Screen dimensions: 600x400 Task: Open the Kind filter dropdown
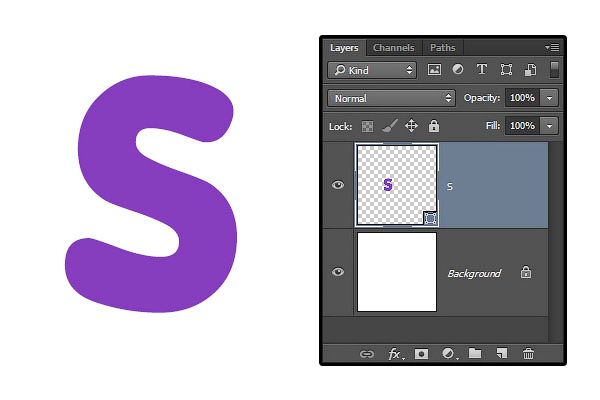(x=372, y=70)
